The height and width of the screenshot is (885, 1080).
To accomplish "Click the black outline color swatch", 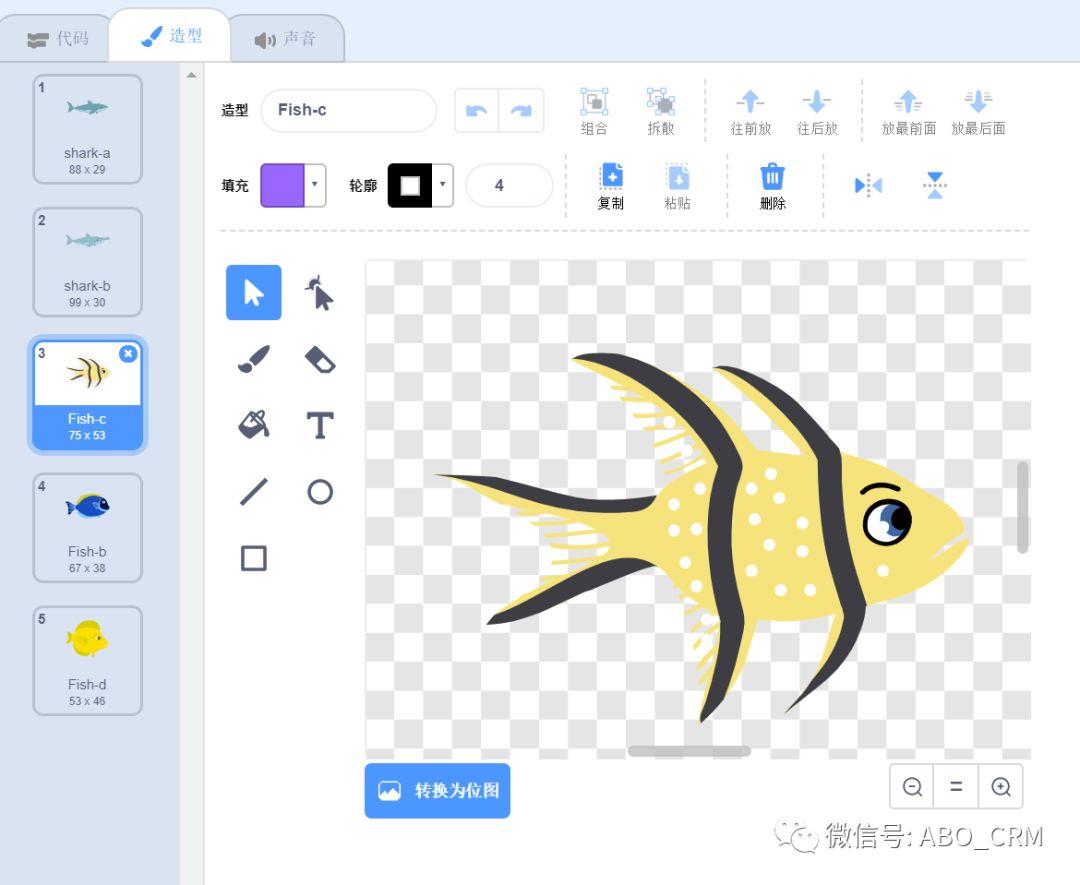I will coord(410,185).
